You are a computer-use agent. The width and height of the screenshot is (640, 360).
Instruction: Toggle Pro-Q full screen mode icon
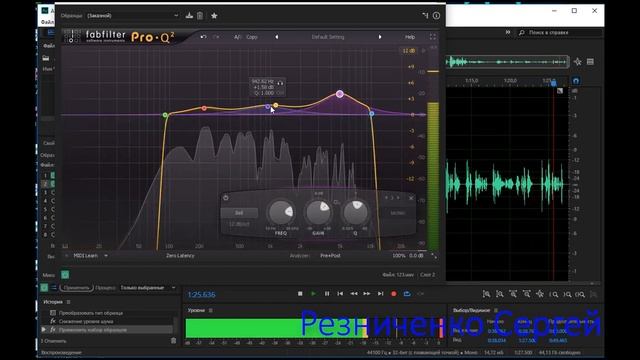click(x=433, y=37)
